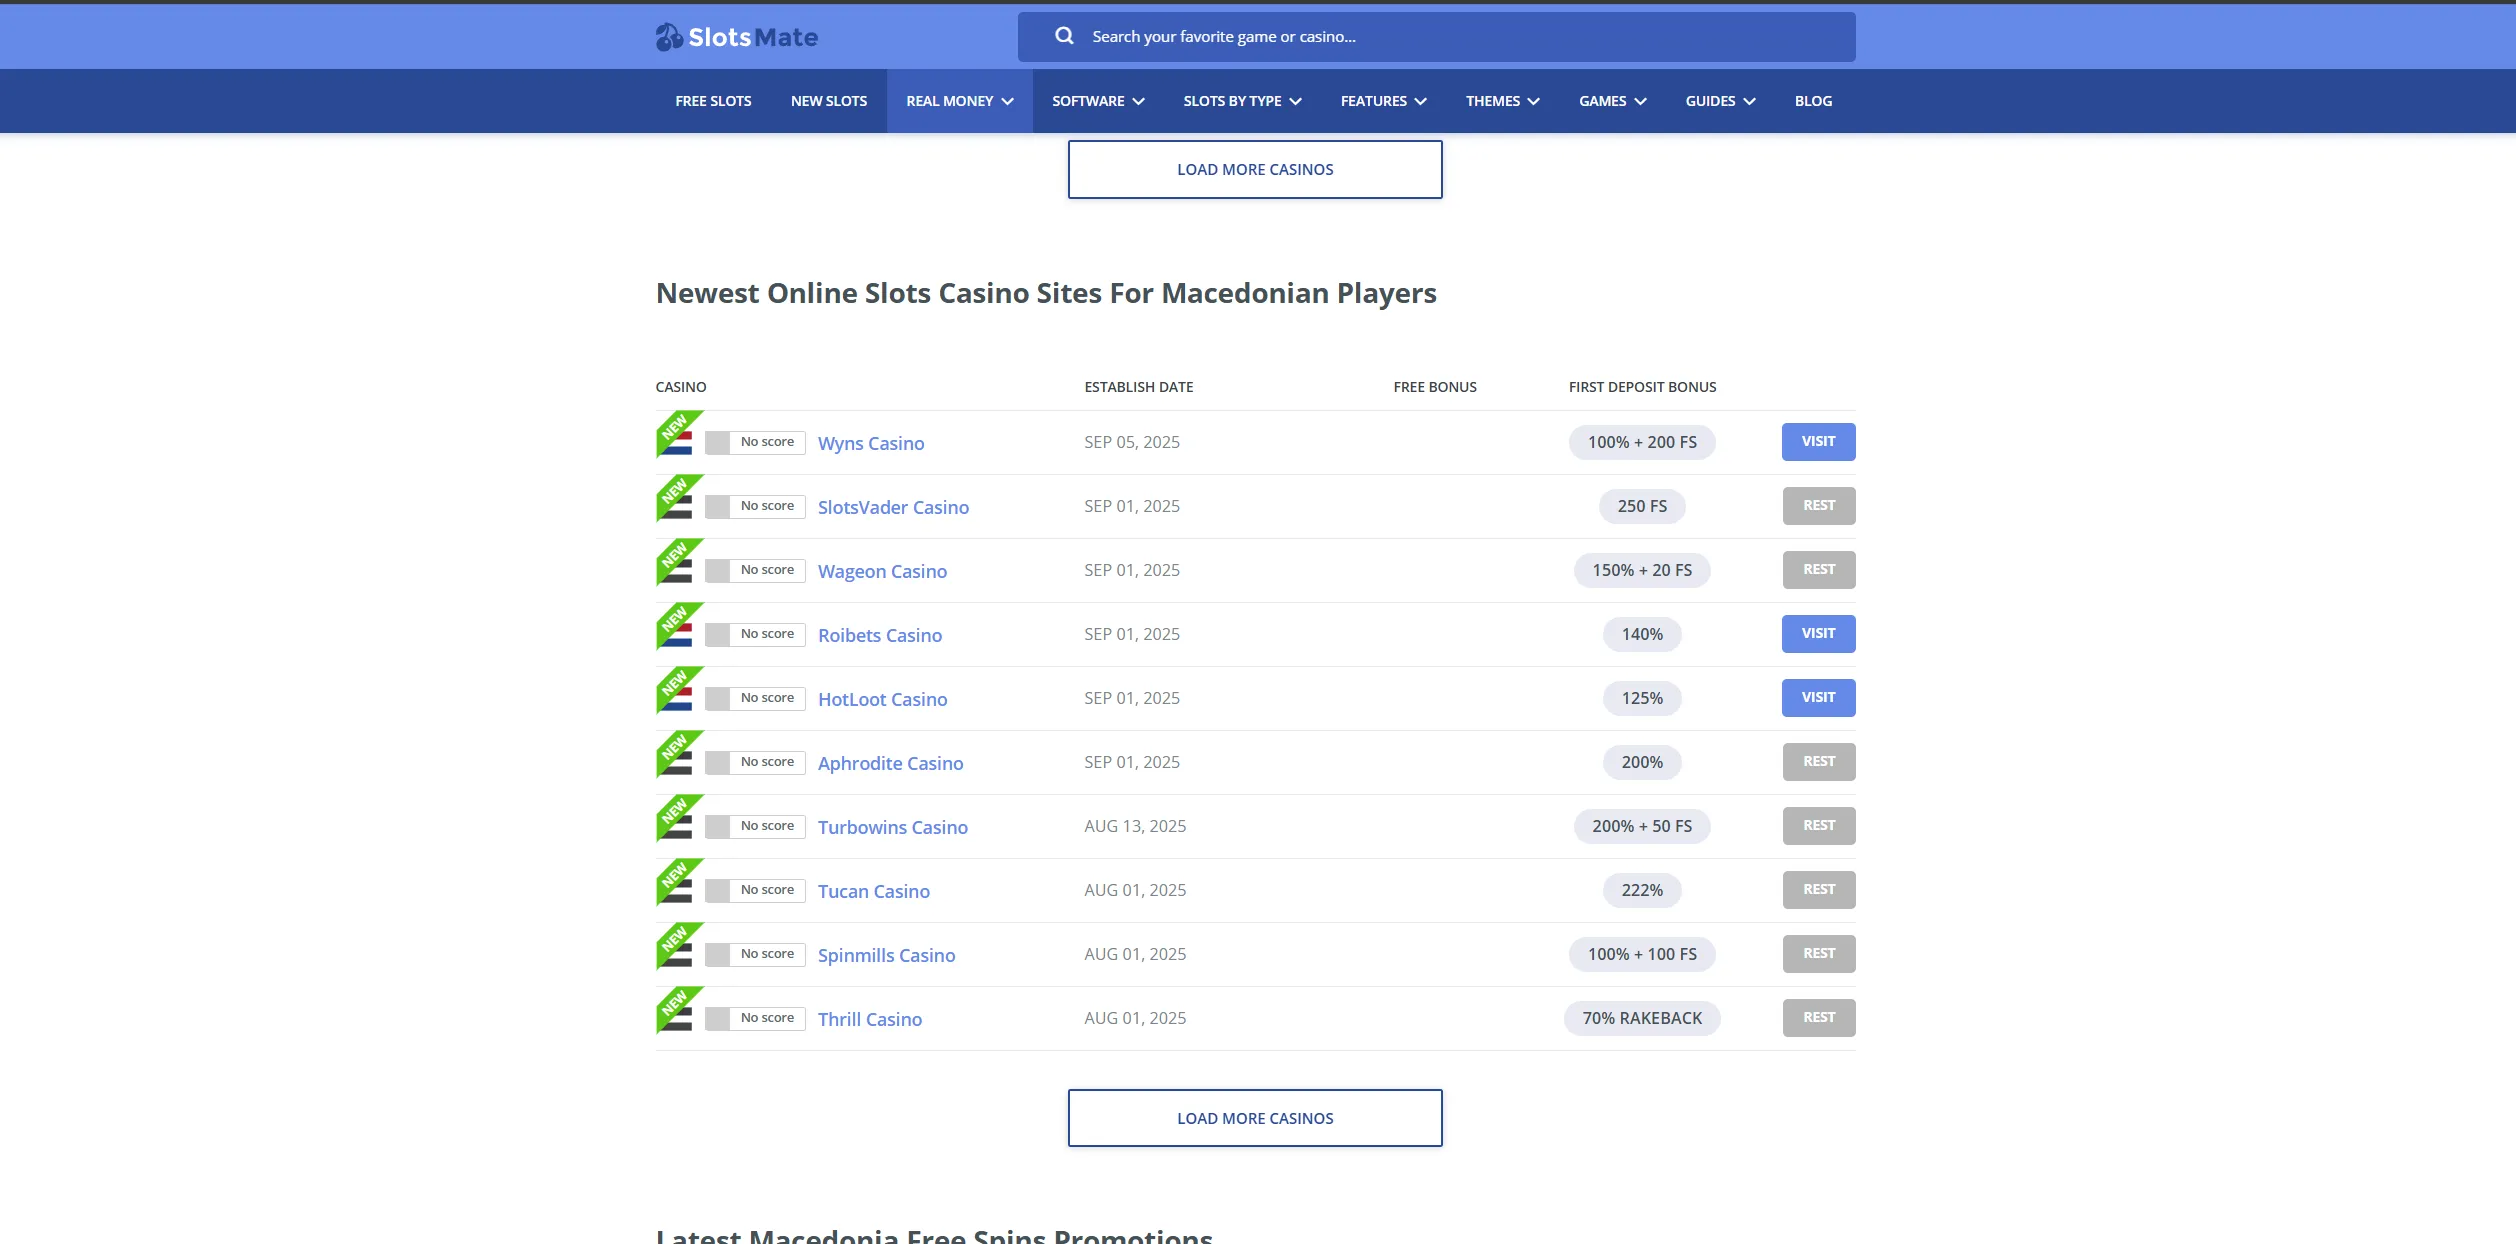Click the SlotsMate logo
The image size is (2516, 1244).
pos(737,37)
